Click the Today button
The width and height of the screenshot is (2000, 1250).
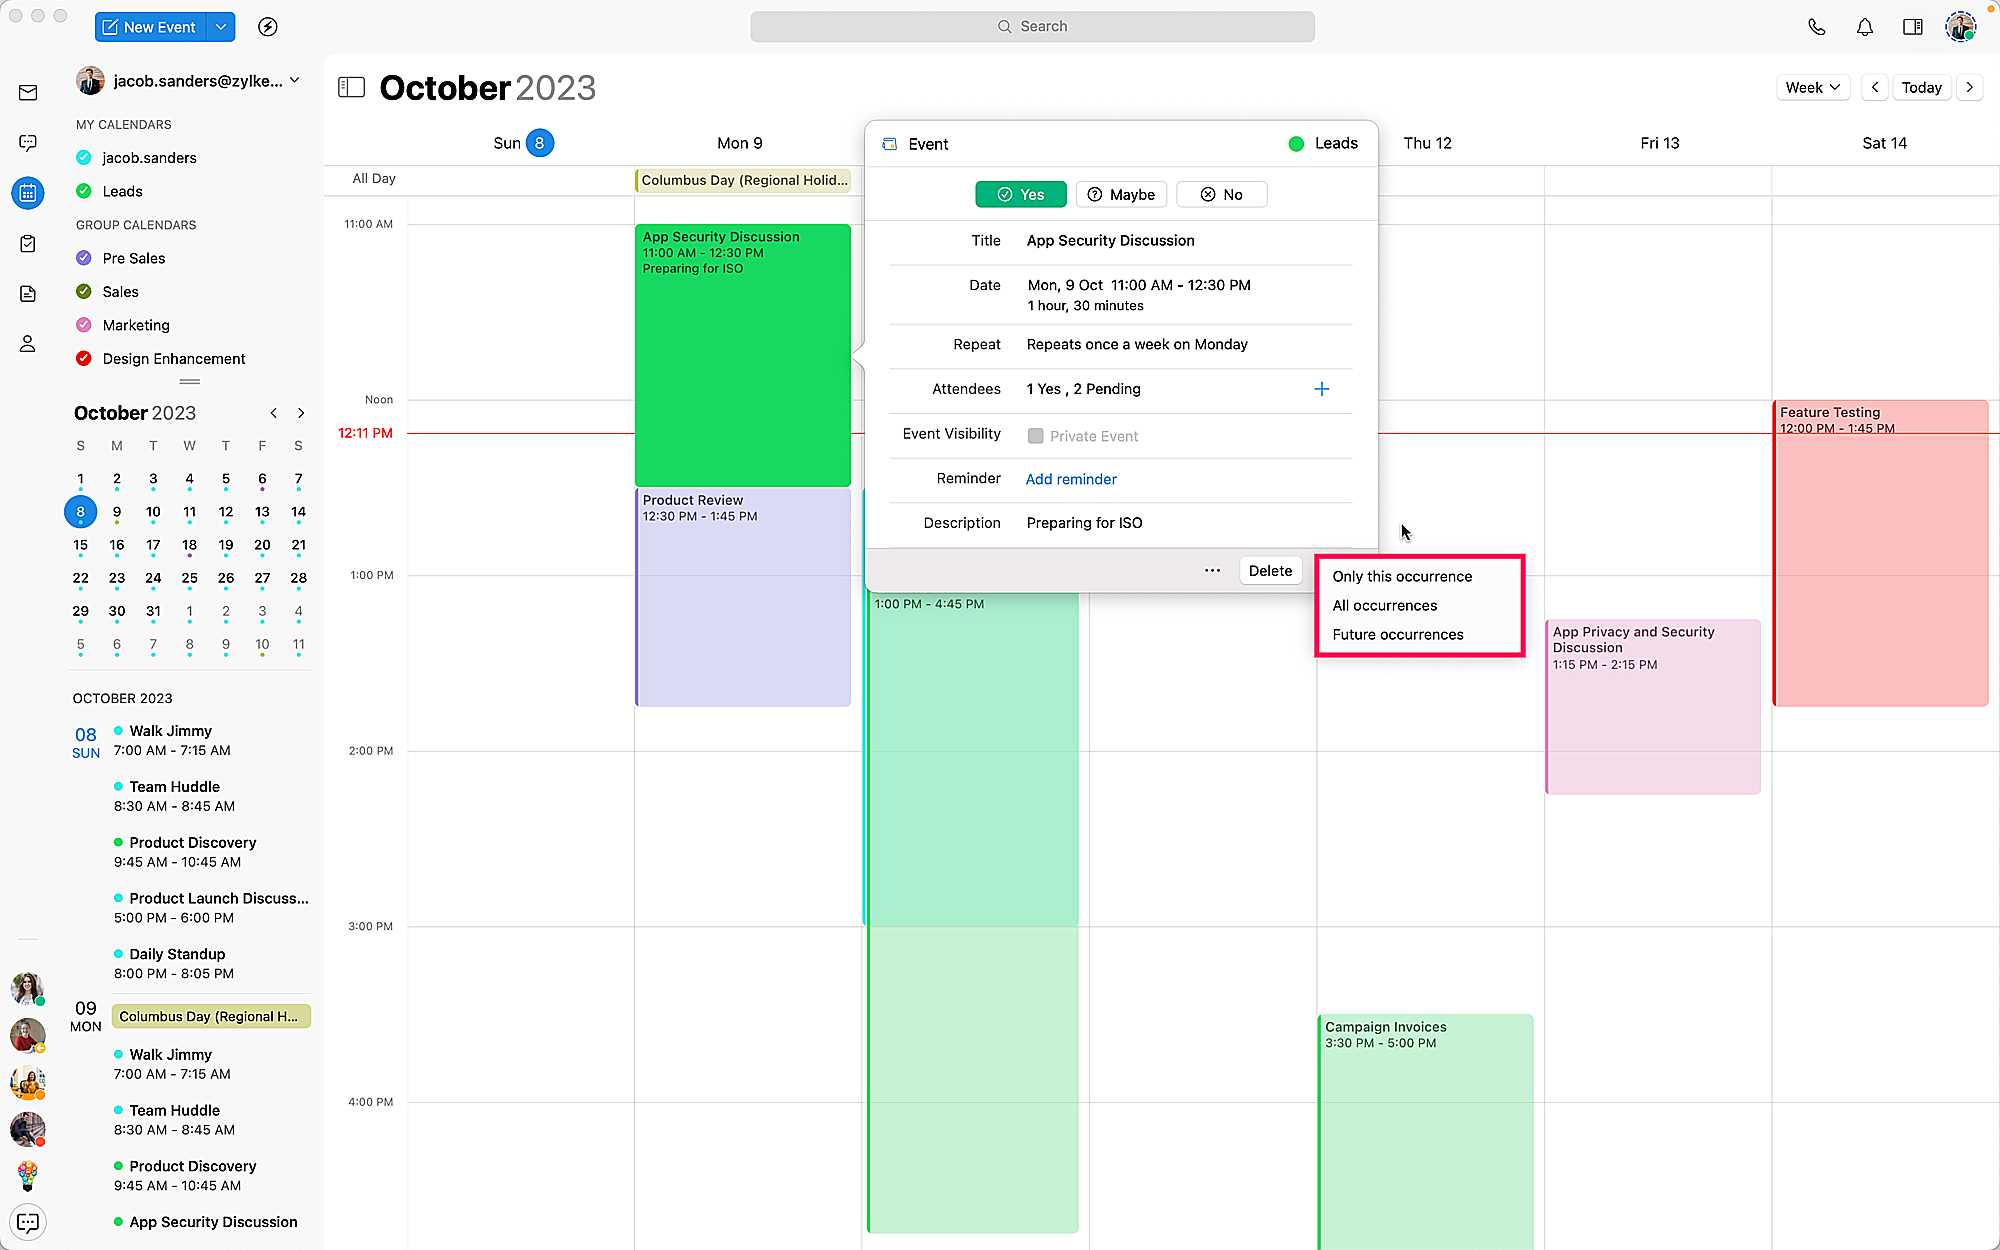(x=1921, y=88)
